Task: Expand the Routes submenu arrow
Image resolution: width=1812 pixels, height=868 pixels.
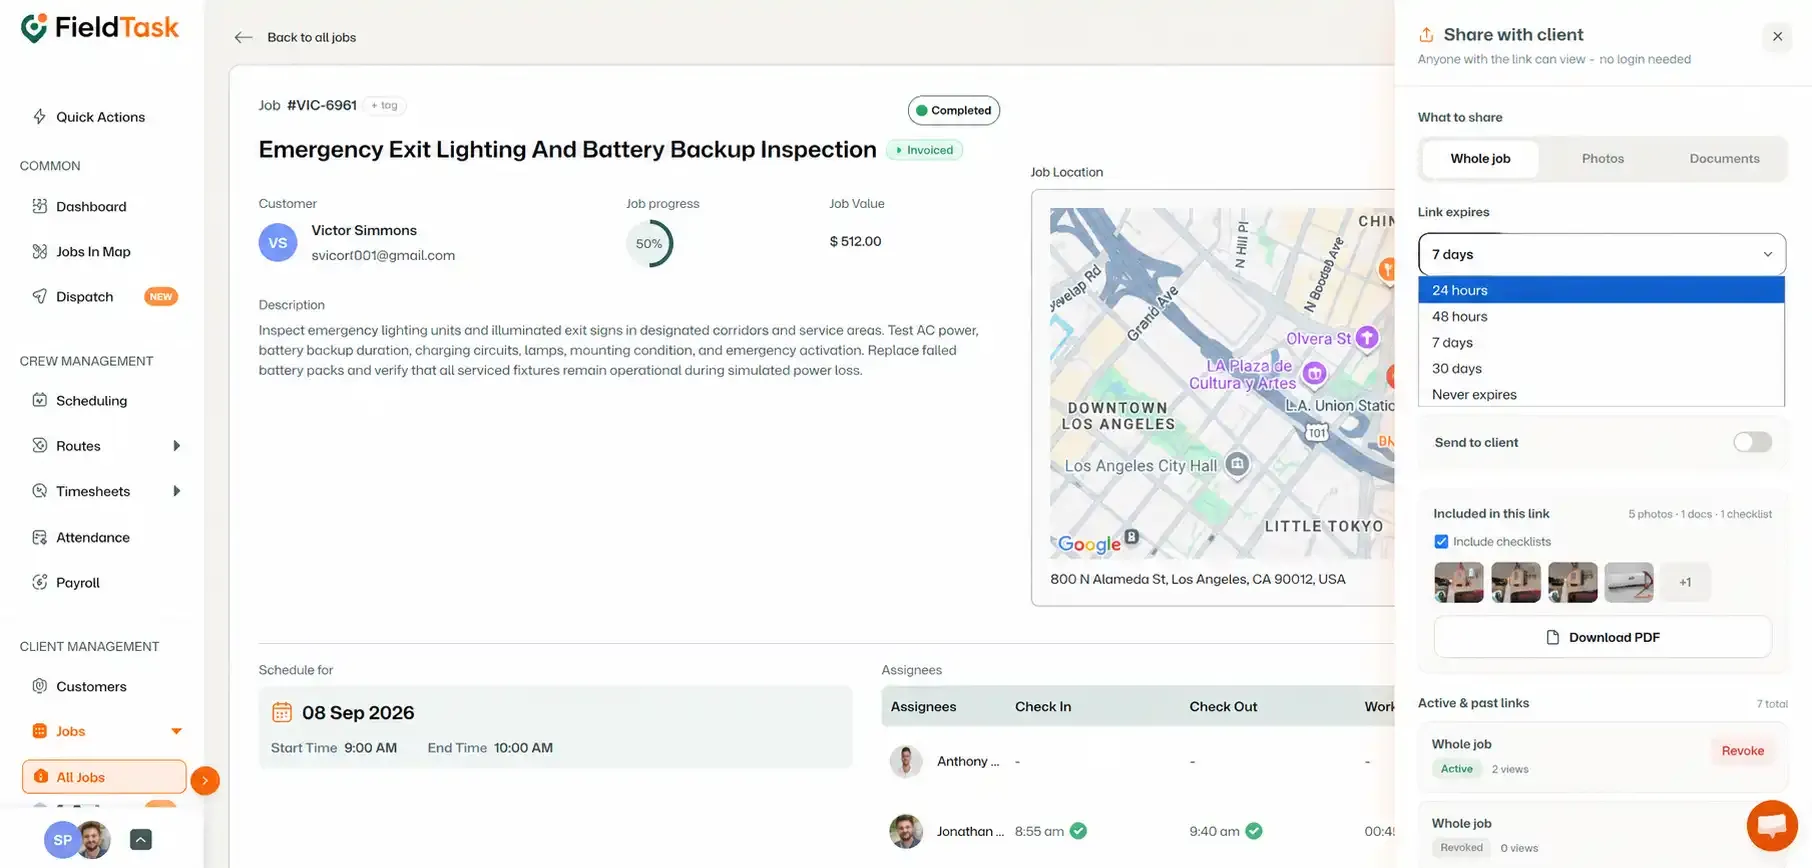Action: pos(177,446)
